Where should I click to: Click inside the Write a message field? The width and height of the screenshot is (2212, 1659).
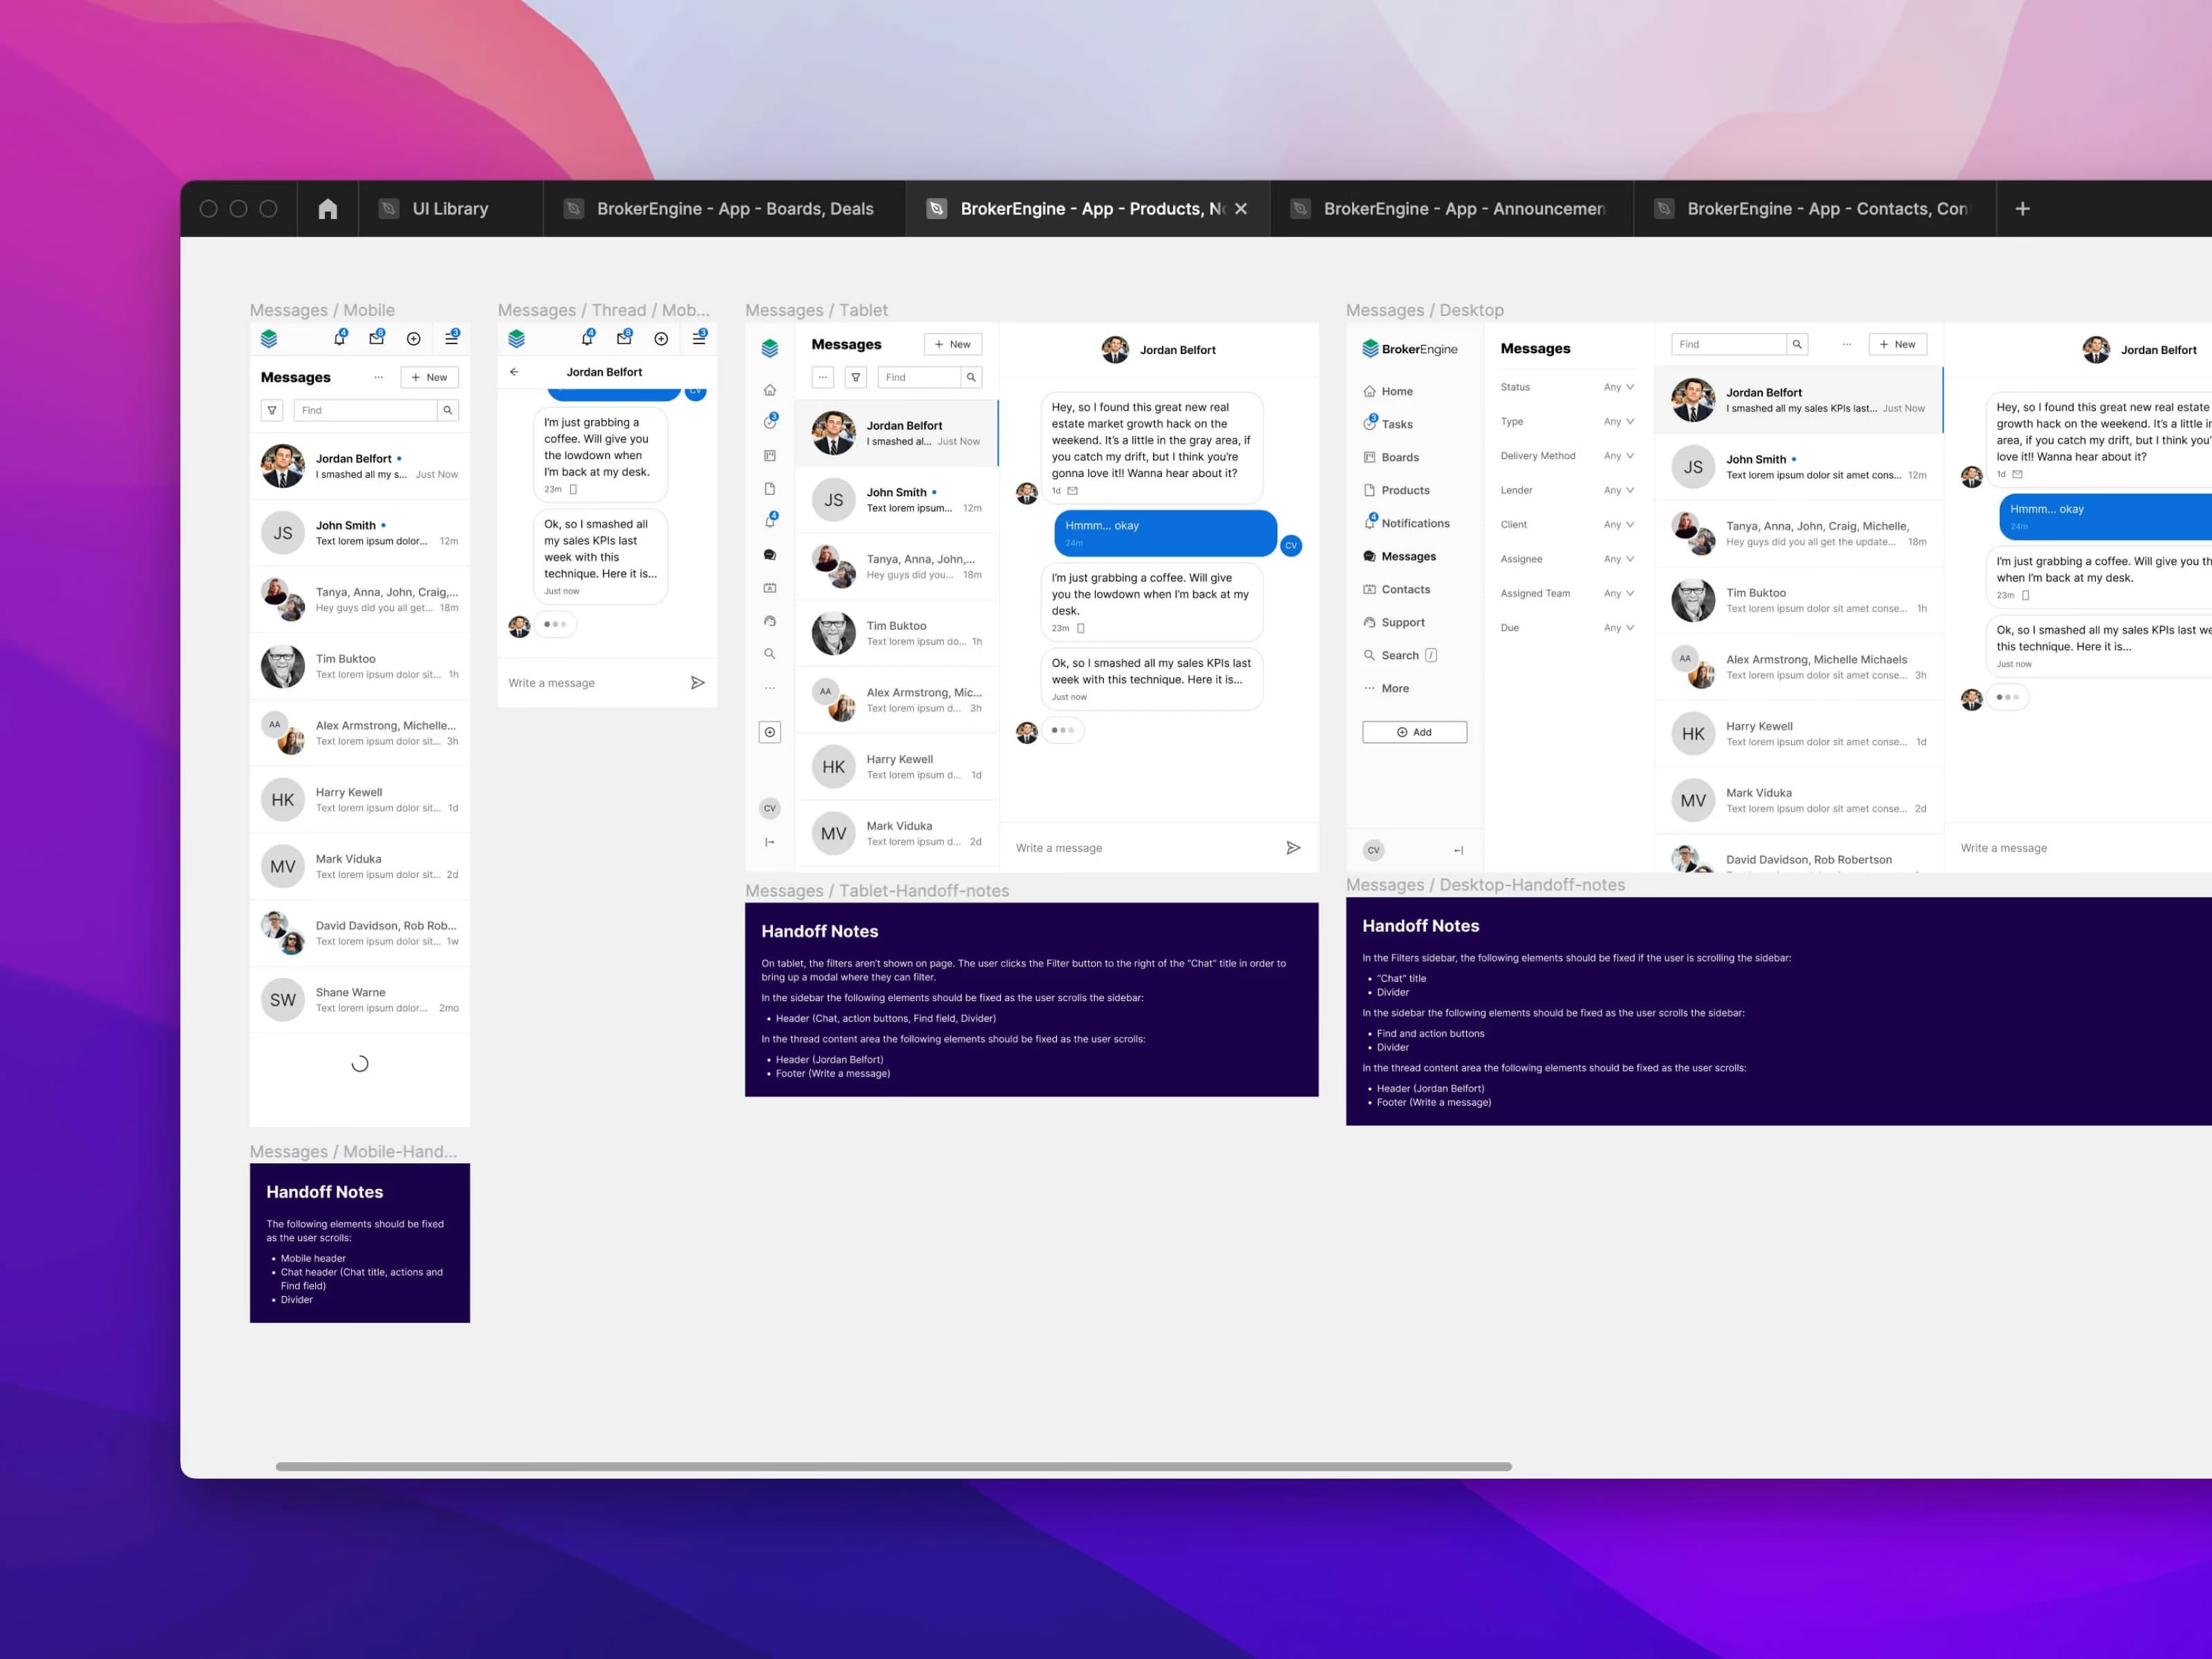click(x=1059, y=847)
